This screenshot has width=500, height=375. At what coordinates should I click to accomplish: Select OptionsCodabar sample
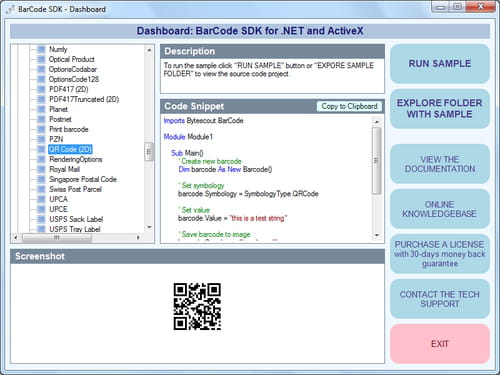[73, 69]
